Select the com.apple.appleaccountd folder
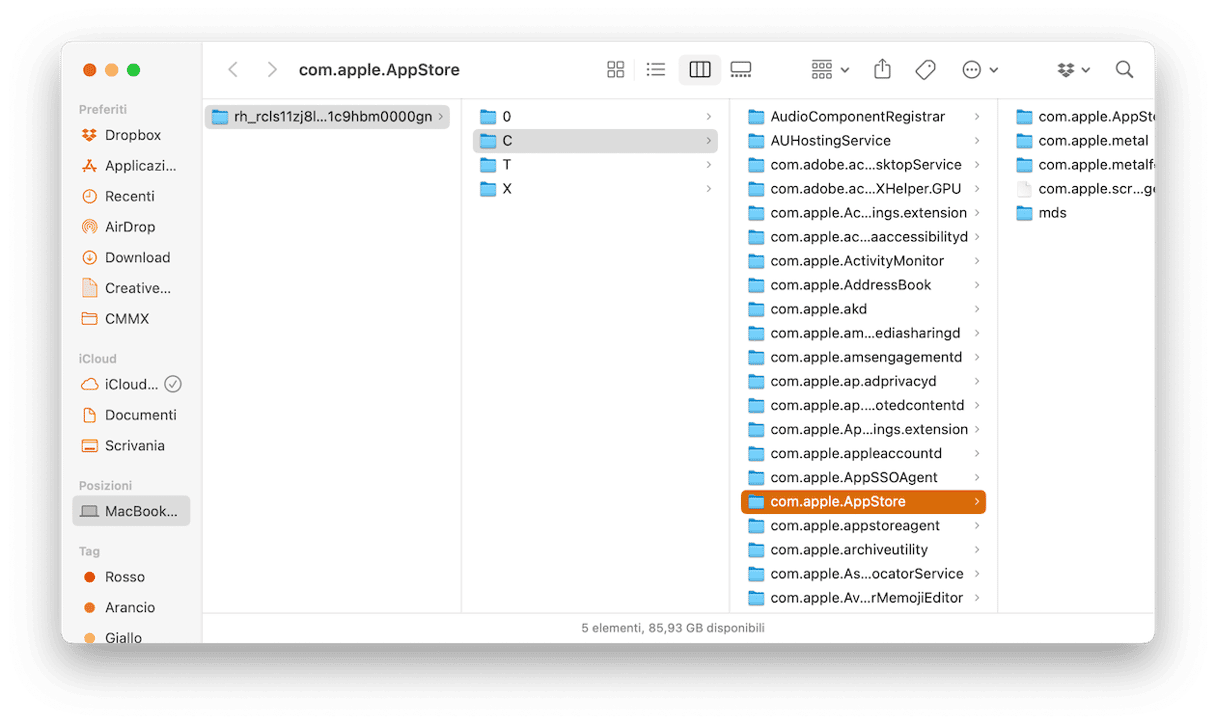 pos(863,453)
